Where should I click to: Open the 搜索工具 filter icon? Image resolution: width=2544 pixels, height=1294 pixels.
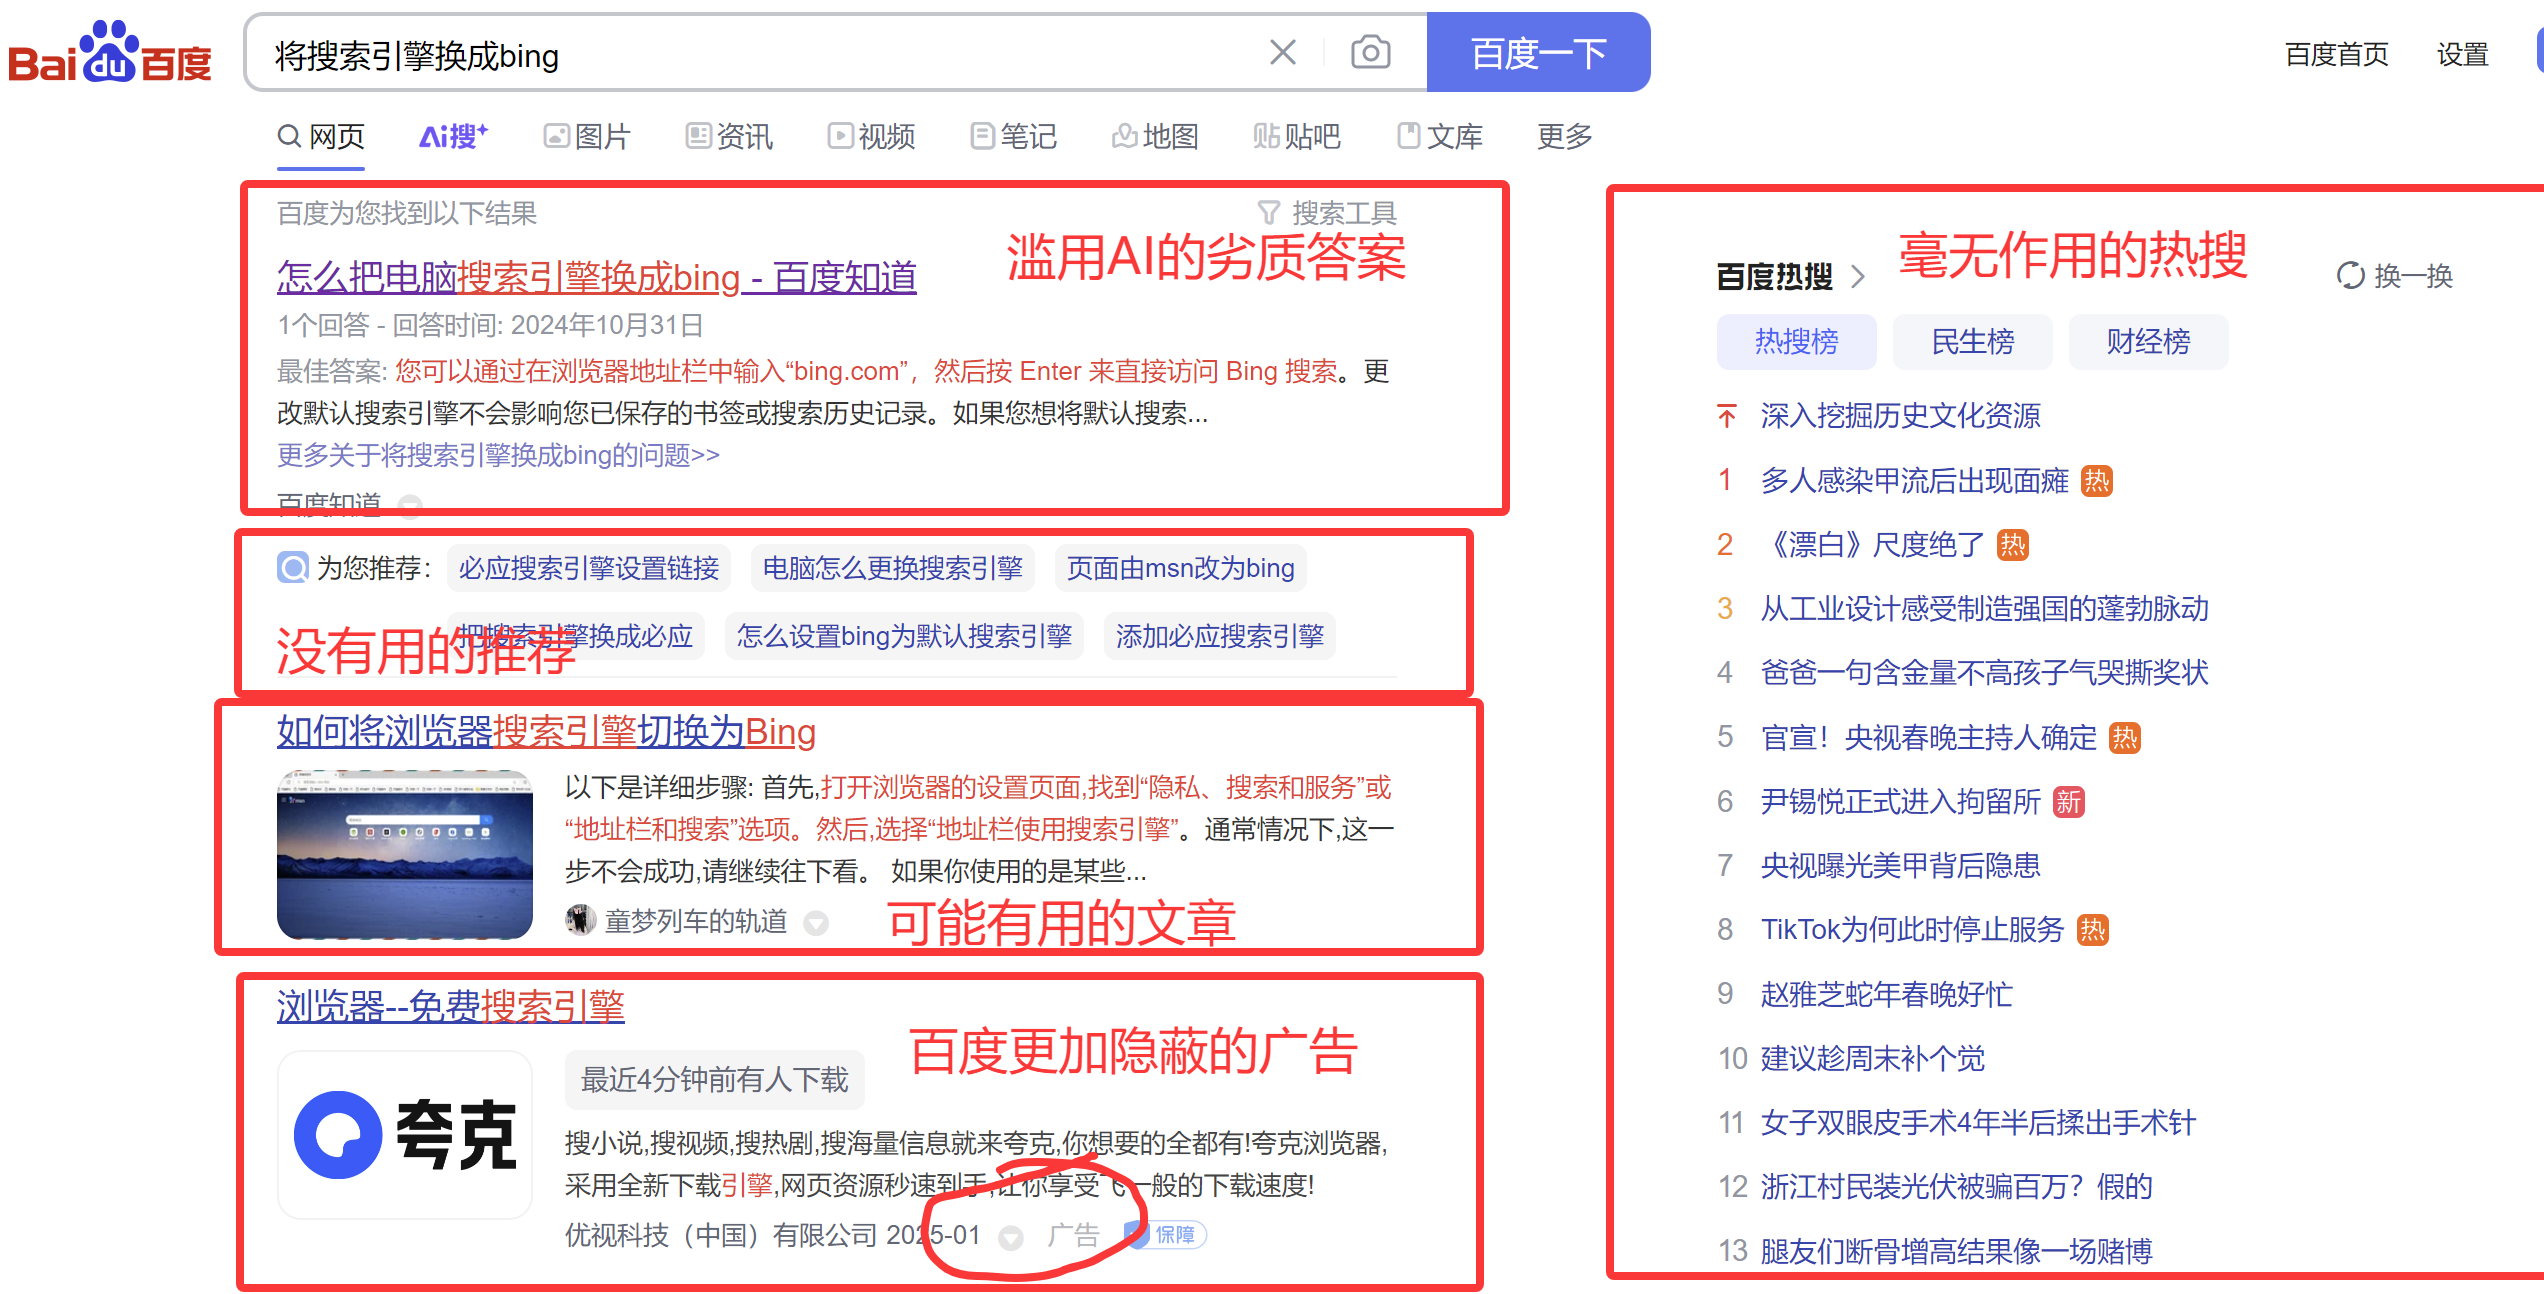pyautogui.click(x=1268, y=211)
